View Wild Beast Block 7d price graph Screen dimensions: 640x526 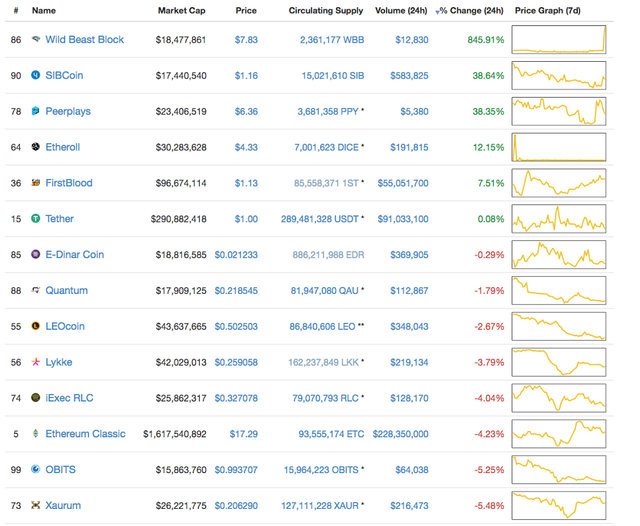(x=559, y=40)
